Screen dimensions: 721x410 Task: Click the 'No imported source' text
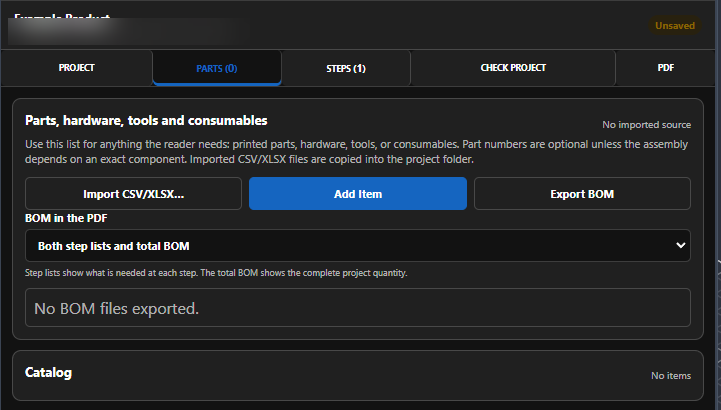click(x=646, y=125)
